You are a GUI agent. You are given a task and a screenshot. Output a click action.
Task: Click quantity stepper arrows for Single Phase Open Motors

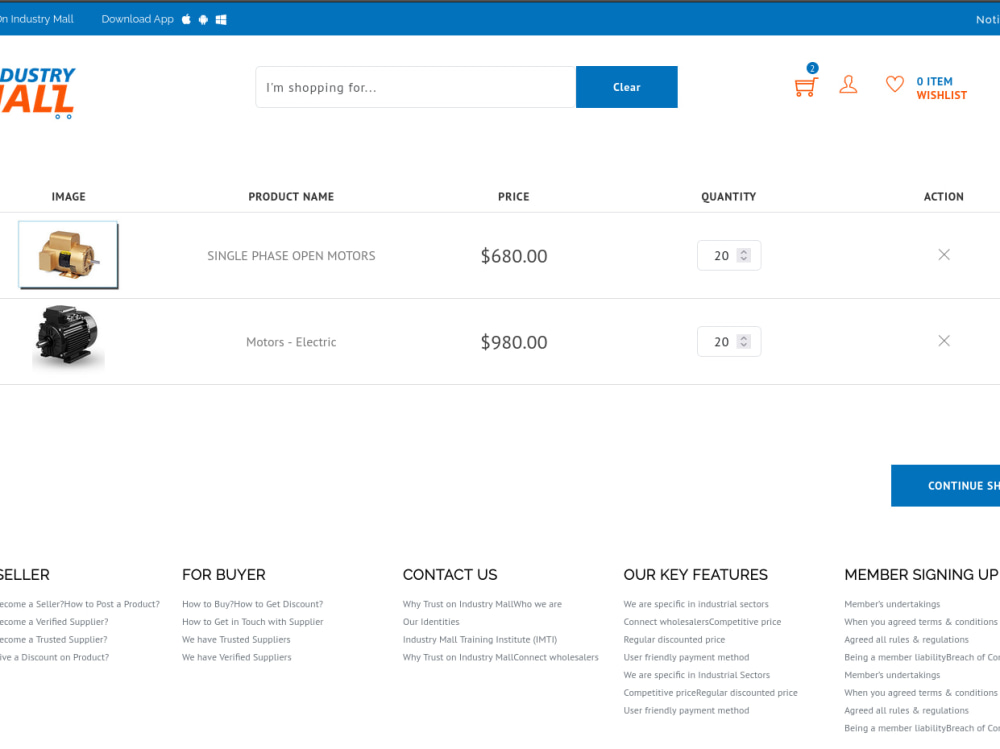[744, 255]
